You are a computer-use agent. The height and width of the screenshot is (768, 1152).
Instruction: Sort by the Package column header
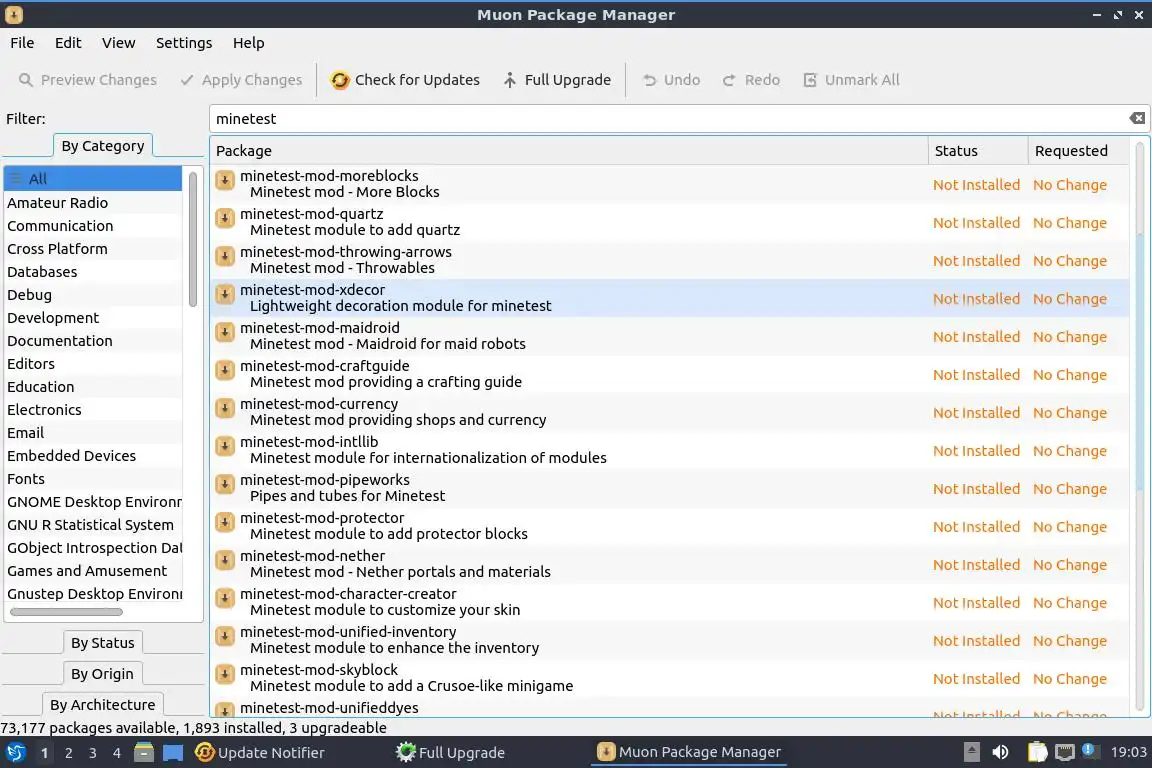click(x=569, y=151)
